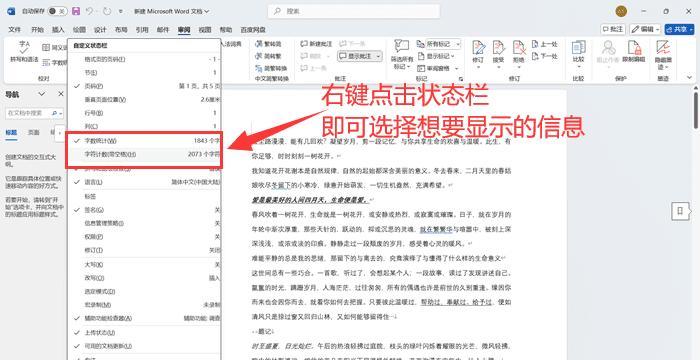Click the Redo icon in title bar

[107, 11]
